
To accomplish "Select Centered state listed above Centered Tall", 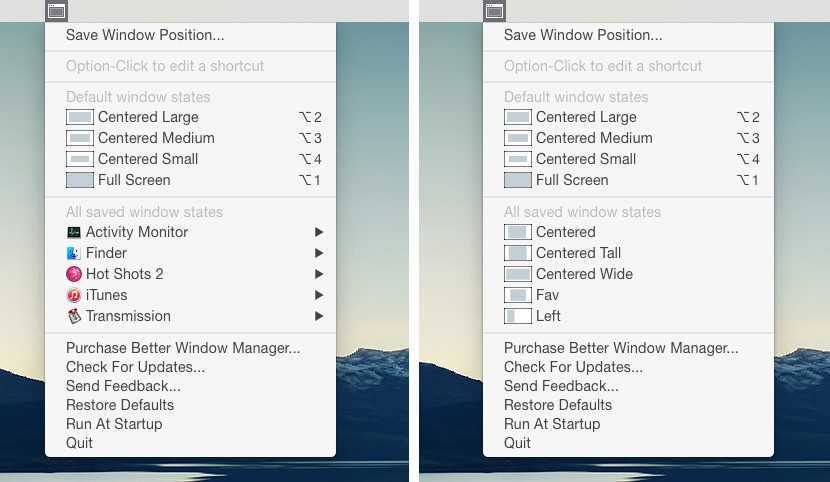I will tap(565, 232).
